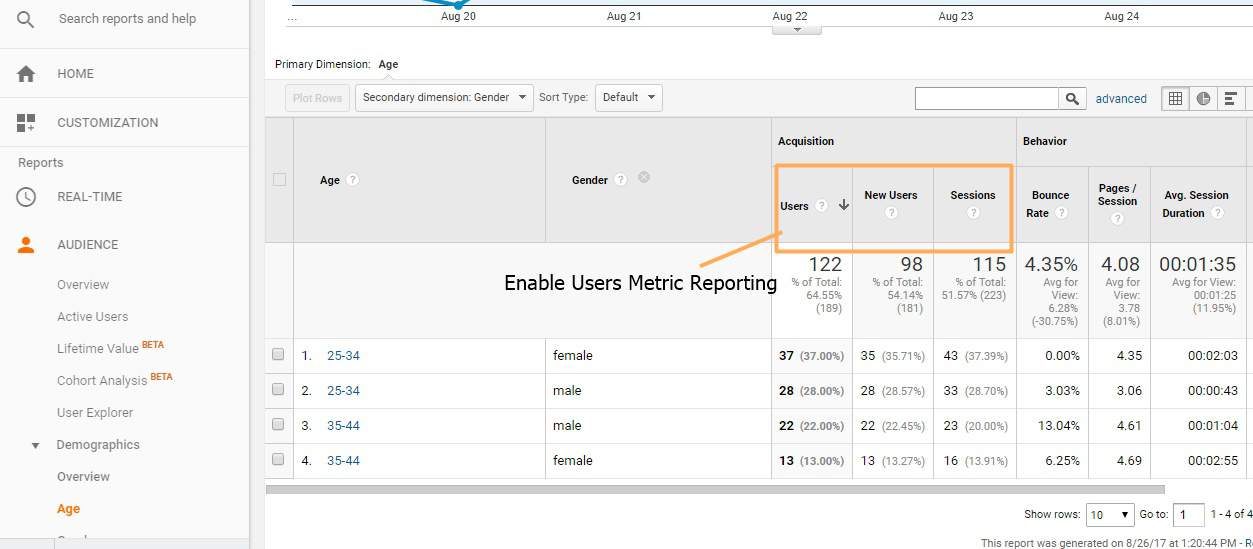Click the Home house icon

26,74
